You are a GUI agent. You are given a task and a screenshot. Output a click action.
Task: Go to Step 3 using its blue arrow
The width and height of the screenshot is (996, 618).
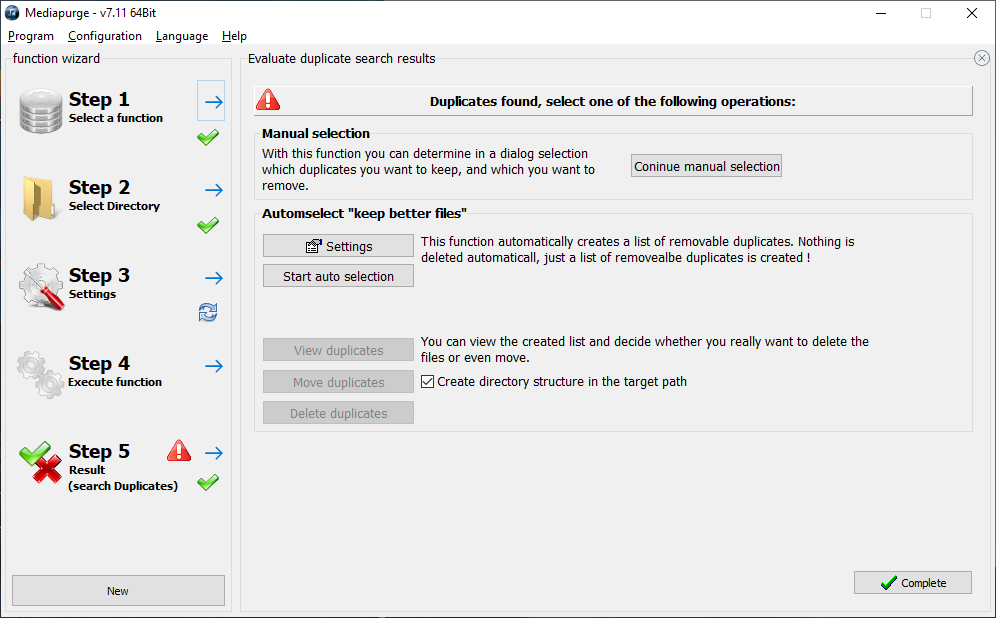tap(213, 278)
